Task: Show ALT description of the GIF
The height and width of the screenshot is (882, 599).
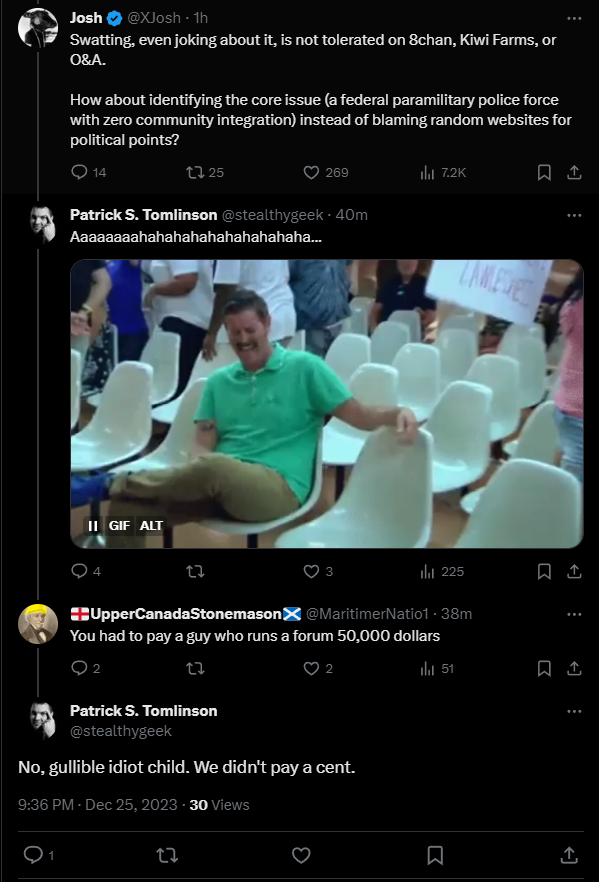Action: pos(151,525)
